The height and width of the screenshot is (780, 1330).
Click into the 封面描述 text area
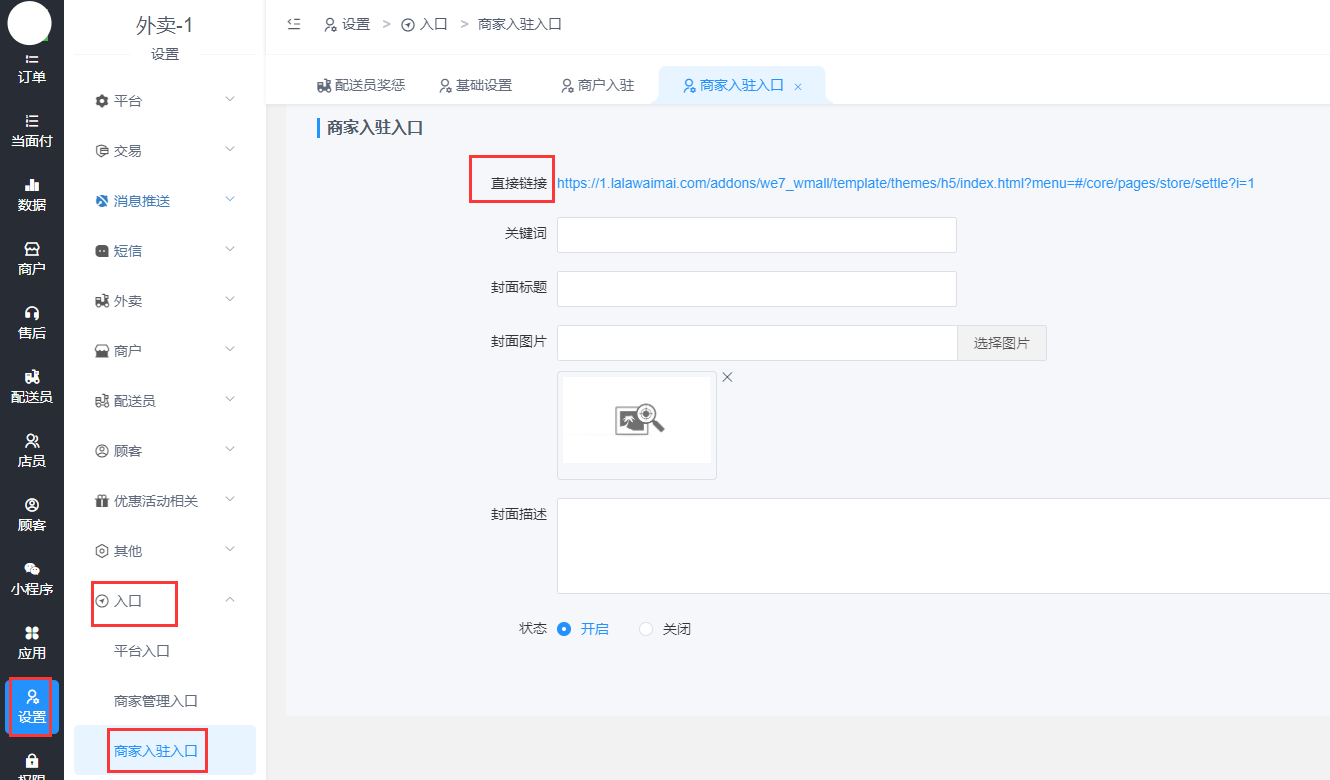coord(943,546)
